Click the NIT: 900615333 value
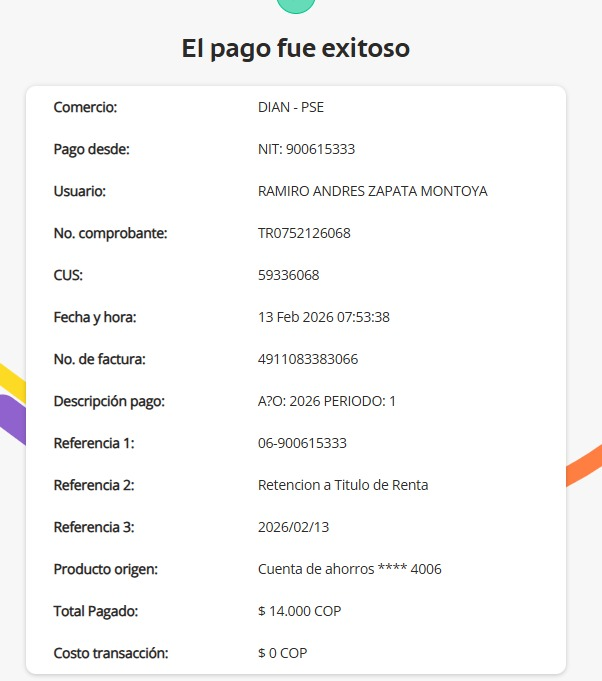The height and width of the screenshot is (681, 602). click(307, 149)
